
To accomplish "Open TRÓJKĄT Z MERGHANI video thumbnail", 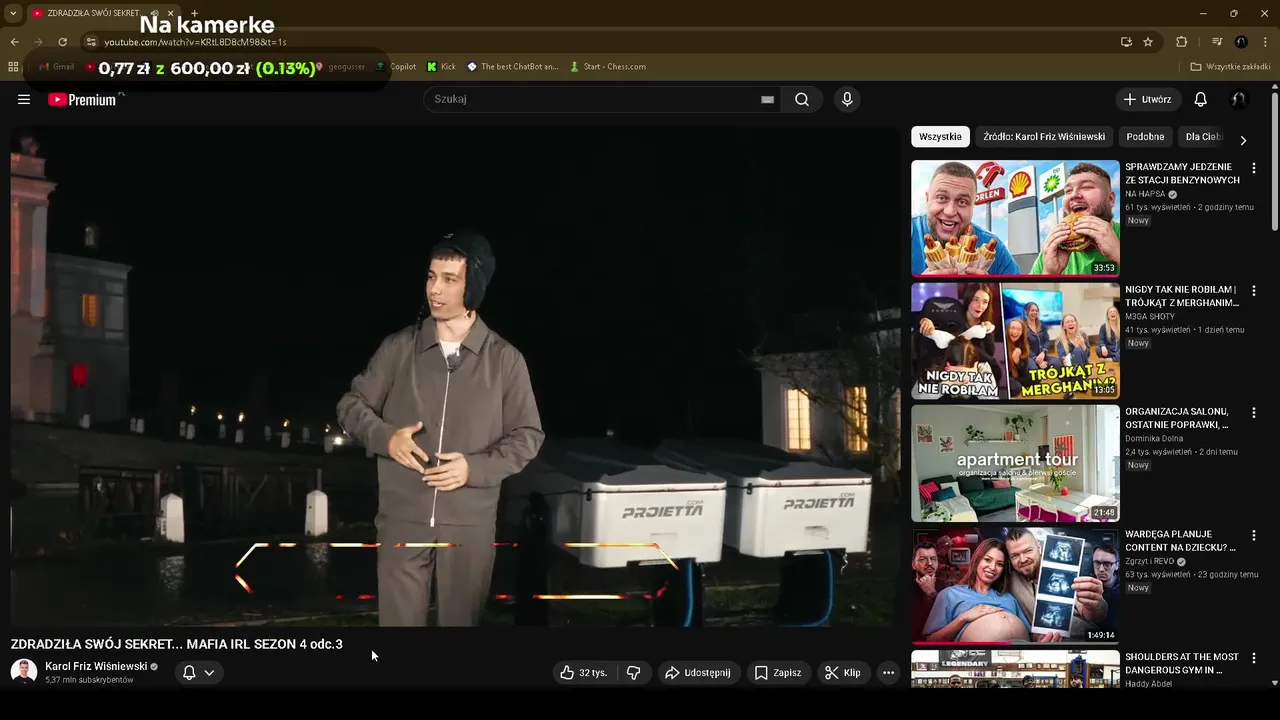I will coord(1015,341).
